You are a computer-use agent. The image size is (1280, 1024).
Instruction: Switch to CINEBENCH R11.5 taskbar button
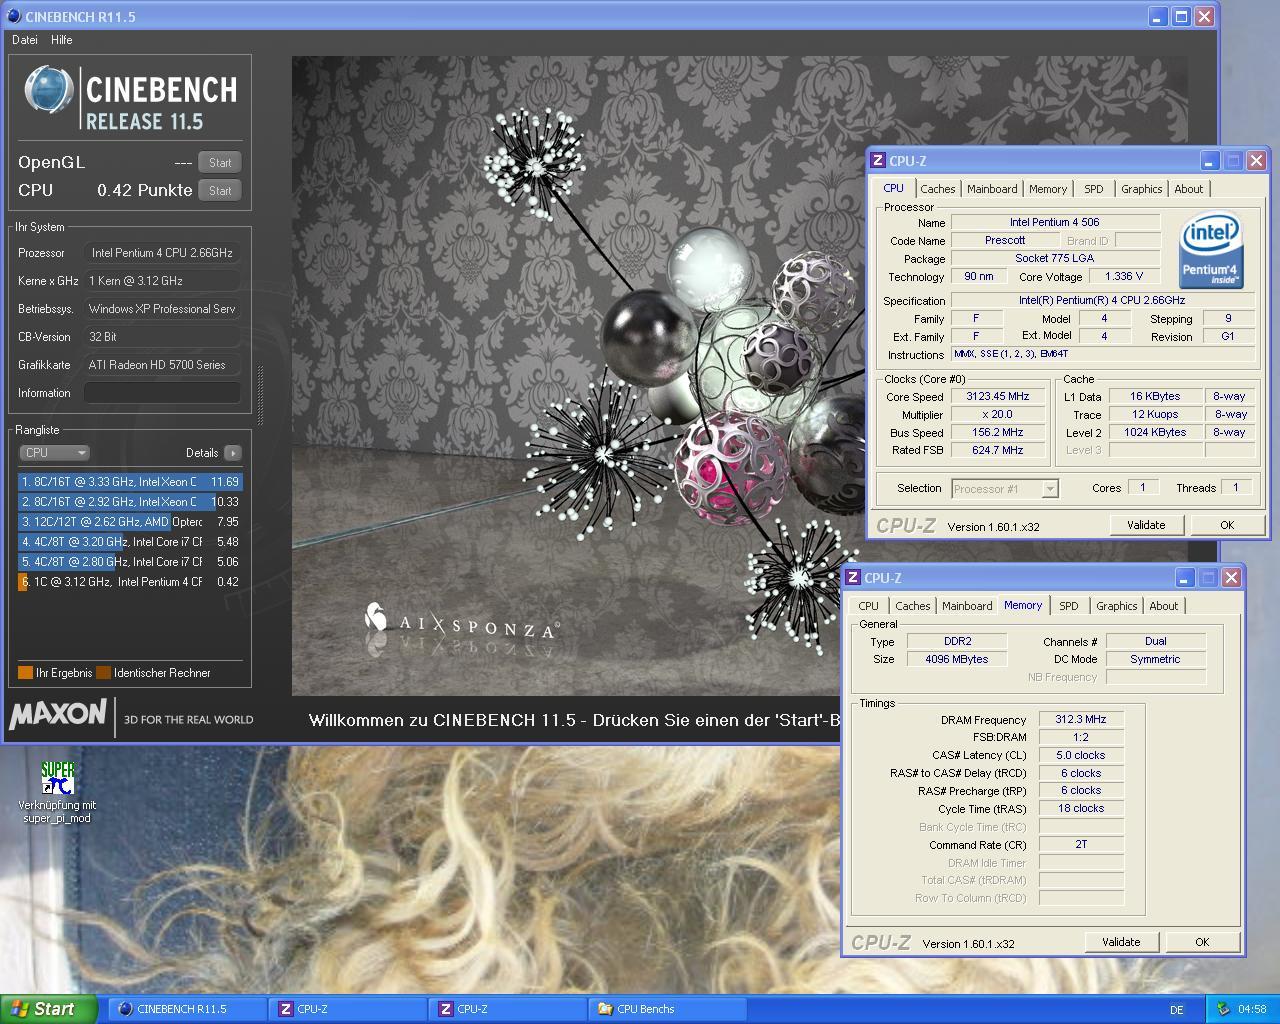click(187, 1009)
